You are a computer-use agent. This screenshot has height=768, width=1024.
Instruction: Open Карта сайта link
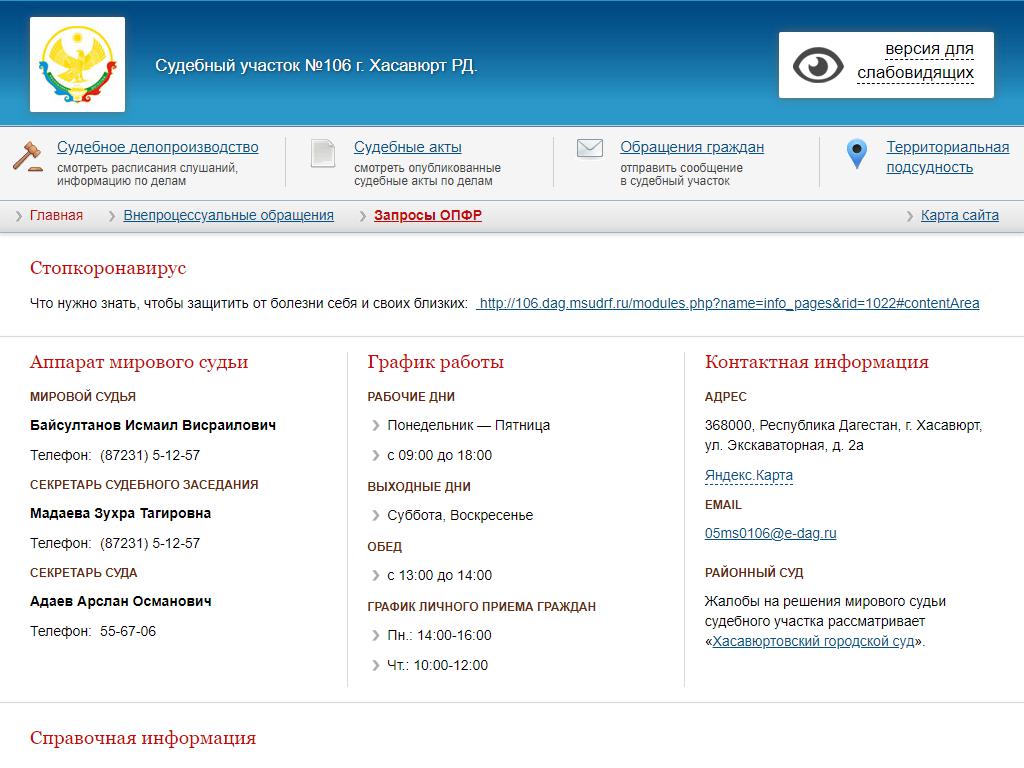tap(959, 215)
